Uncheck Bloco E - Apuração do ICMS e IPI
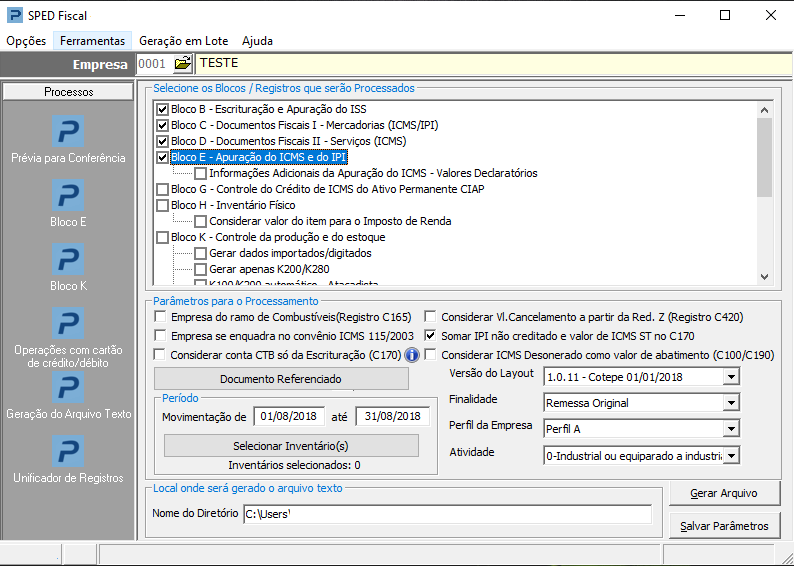 click(x=163, y=157)
